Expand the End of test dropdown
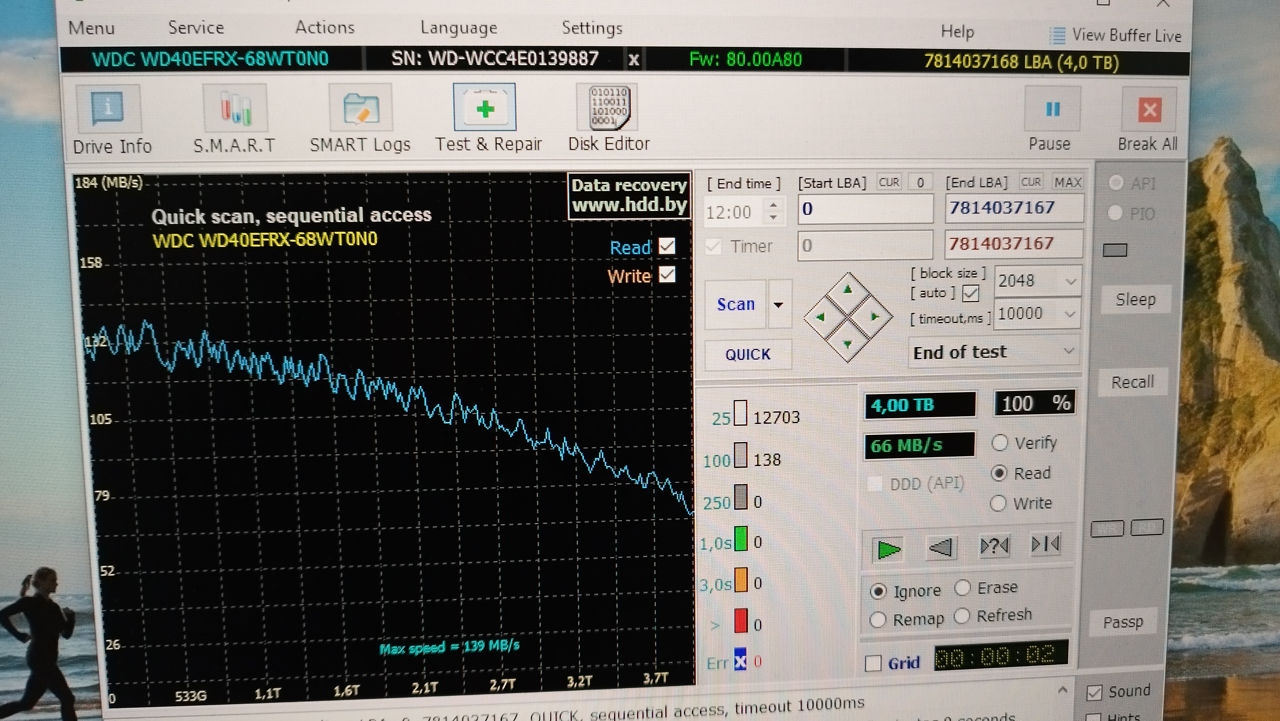The image size is (1280, 721). 1068,352
